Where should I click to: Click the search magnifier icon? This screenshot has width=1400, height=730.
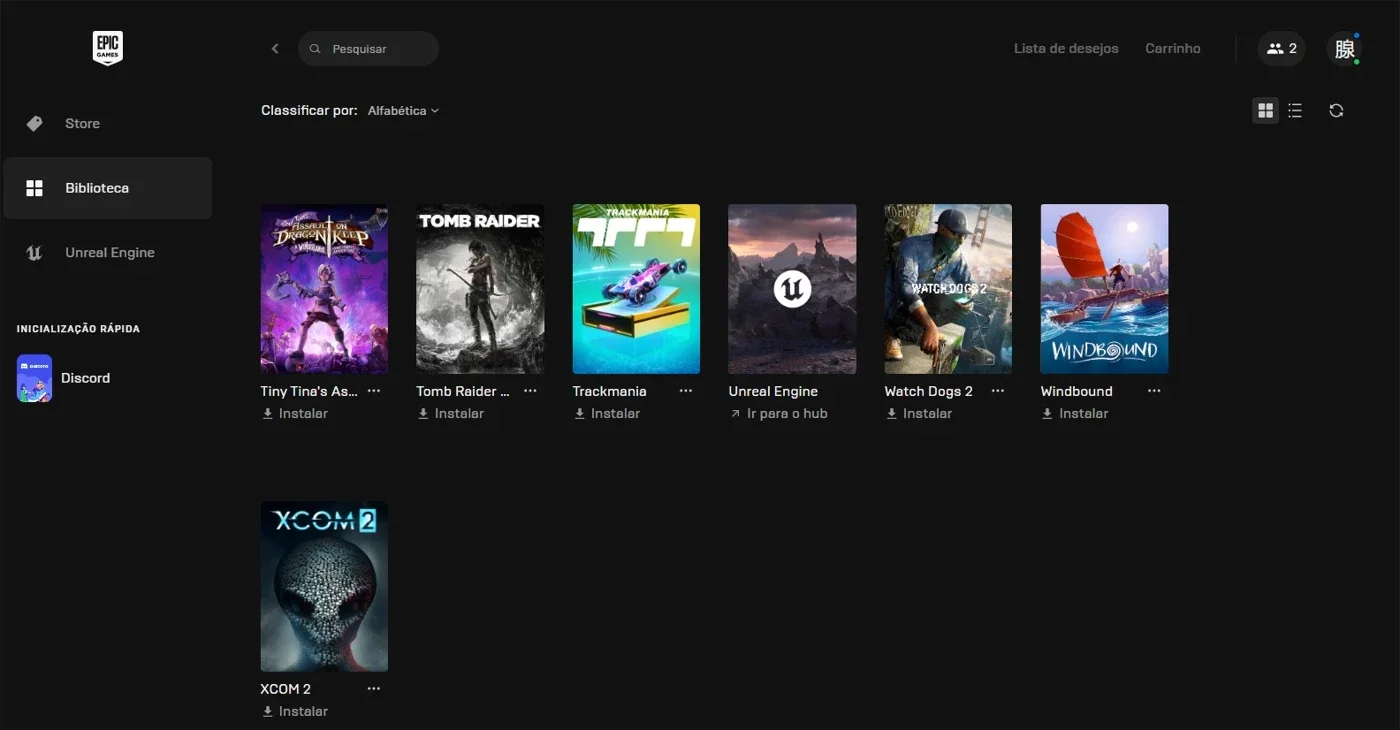[x=315, y=49]
